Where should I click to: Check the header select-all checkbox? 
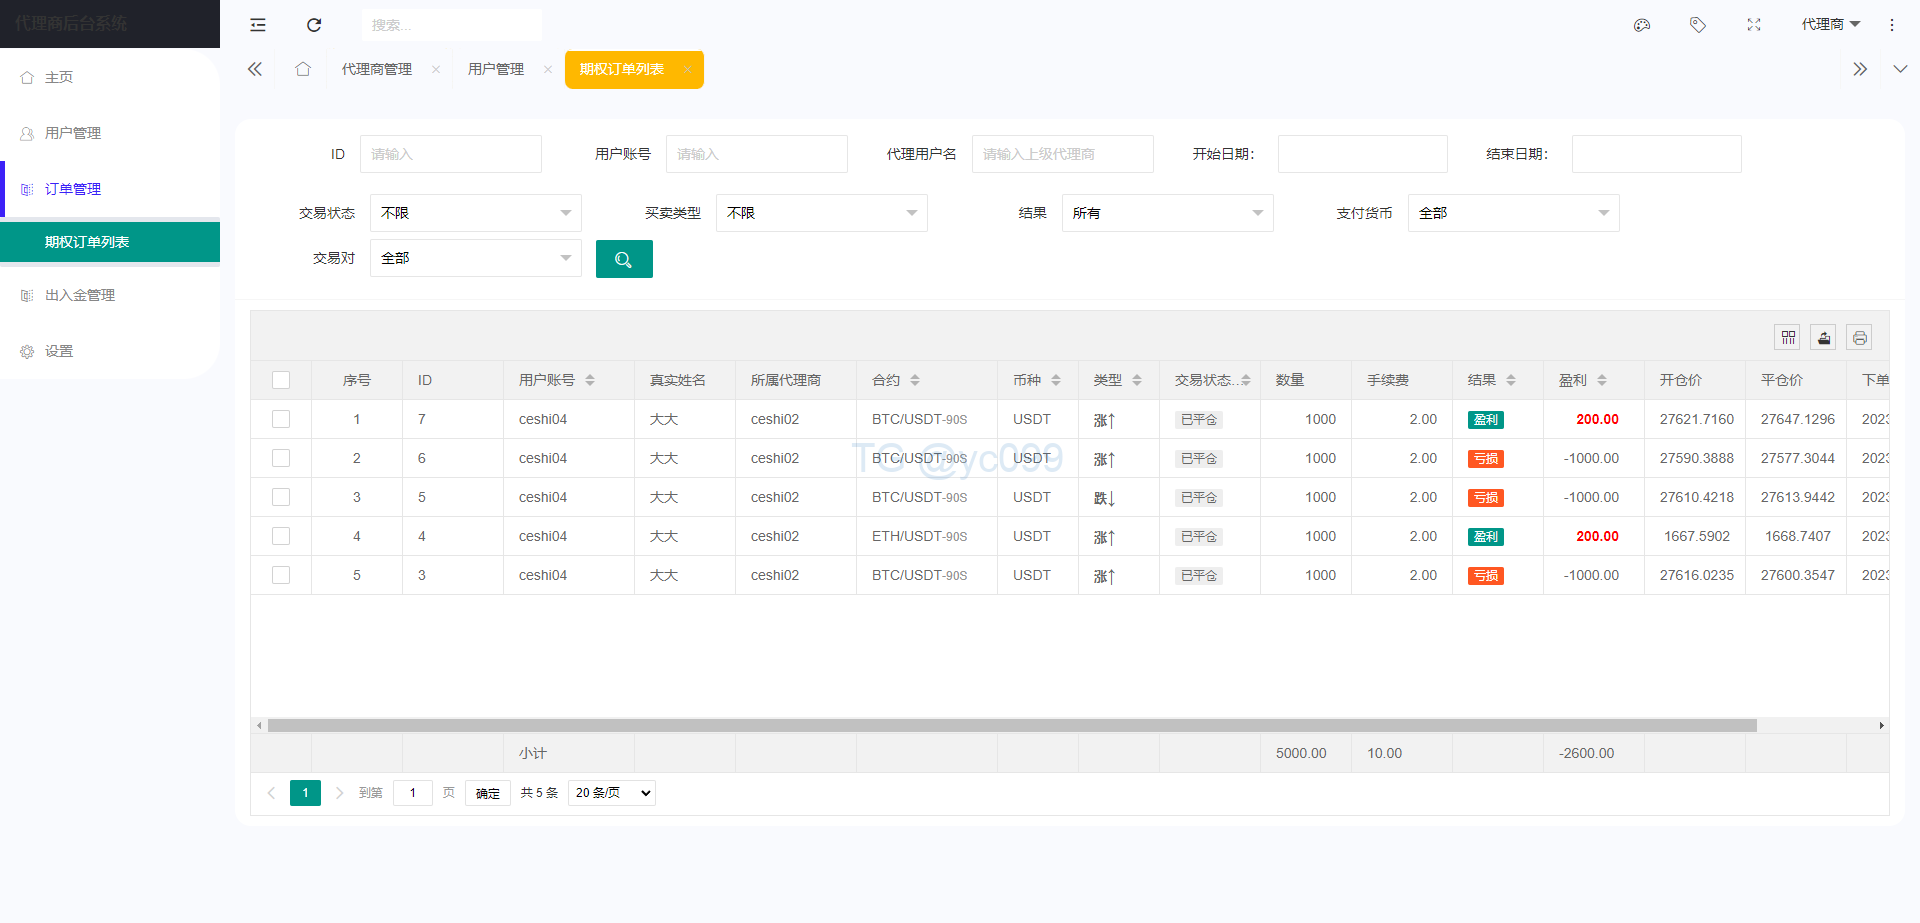pyautogui.click(x=281, y=380)
